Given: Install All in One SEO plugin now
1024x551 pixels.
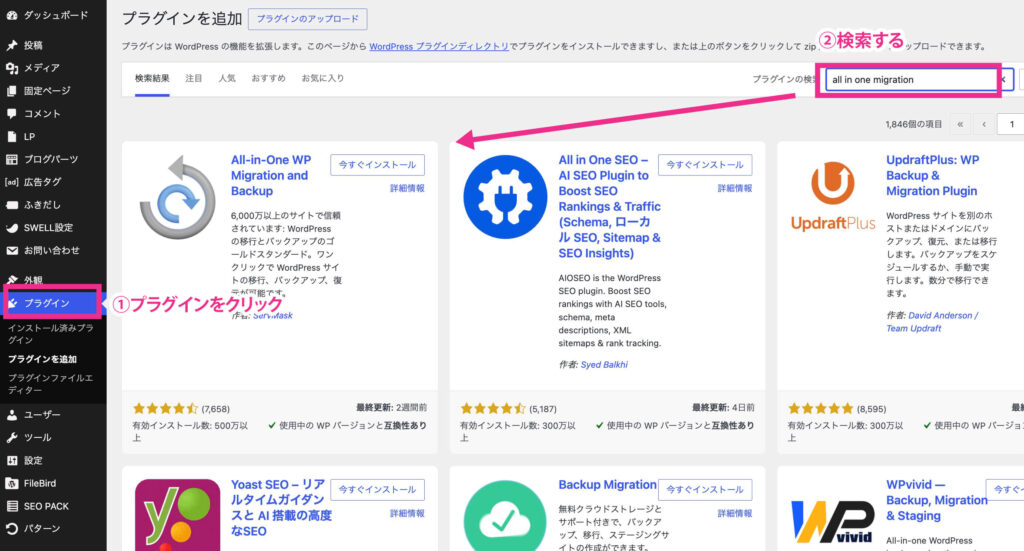Looking at the screenshot, I should 705,165.
